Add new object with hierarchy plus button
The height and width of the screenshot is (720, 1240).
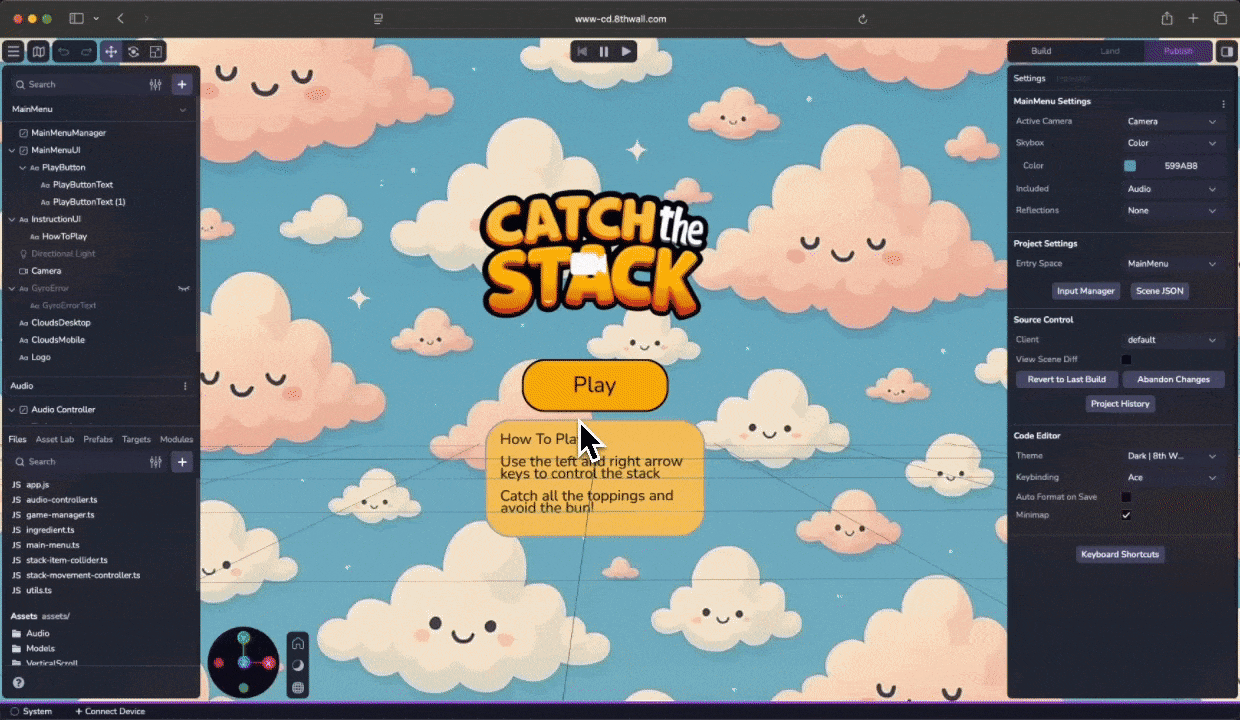click(x=181, y=85)
